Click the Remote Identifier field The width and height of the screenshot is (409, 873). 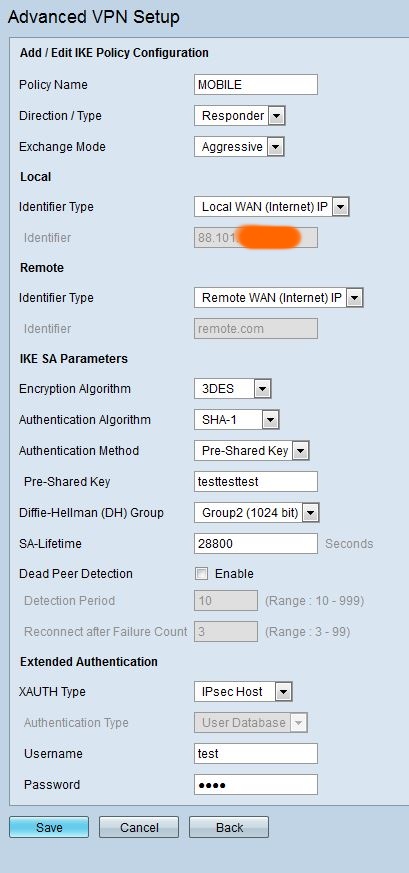pyautogui.click(x=256, y=328)
